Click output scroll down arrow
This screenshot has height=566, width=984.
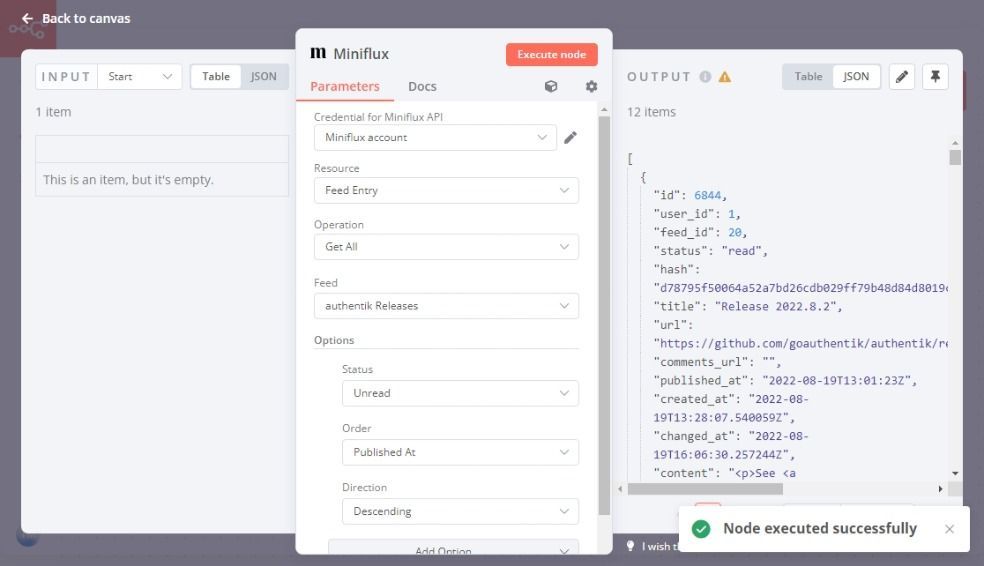point(955,474)
